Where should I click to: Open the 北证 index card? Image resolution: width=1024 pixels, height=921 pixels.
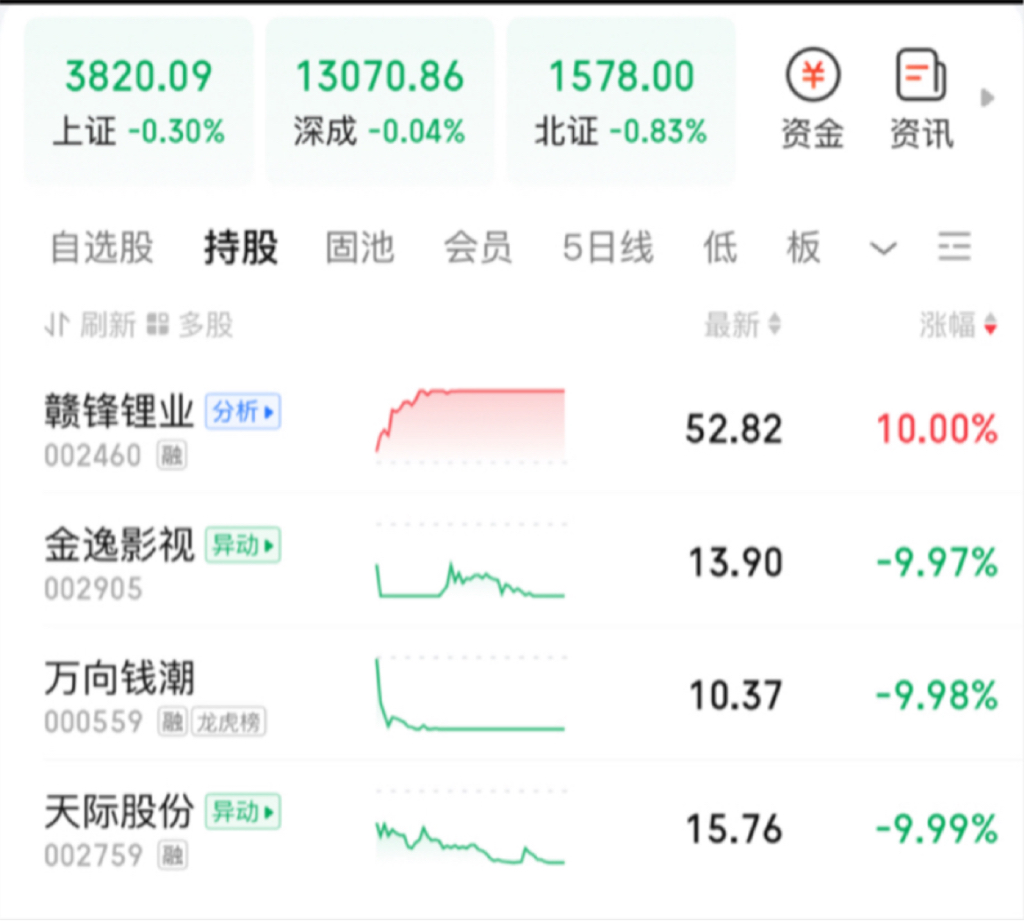621,102
